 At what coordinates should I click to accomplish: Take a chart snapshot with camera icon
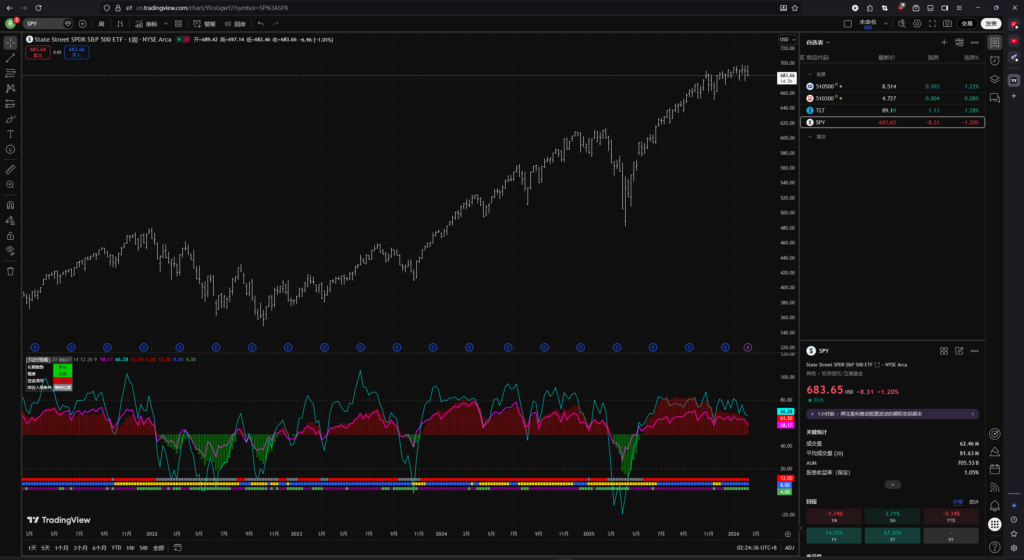[947, 23]
